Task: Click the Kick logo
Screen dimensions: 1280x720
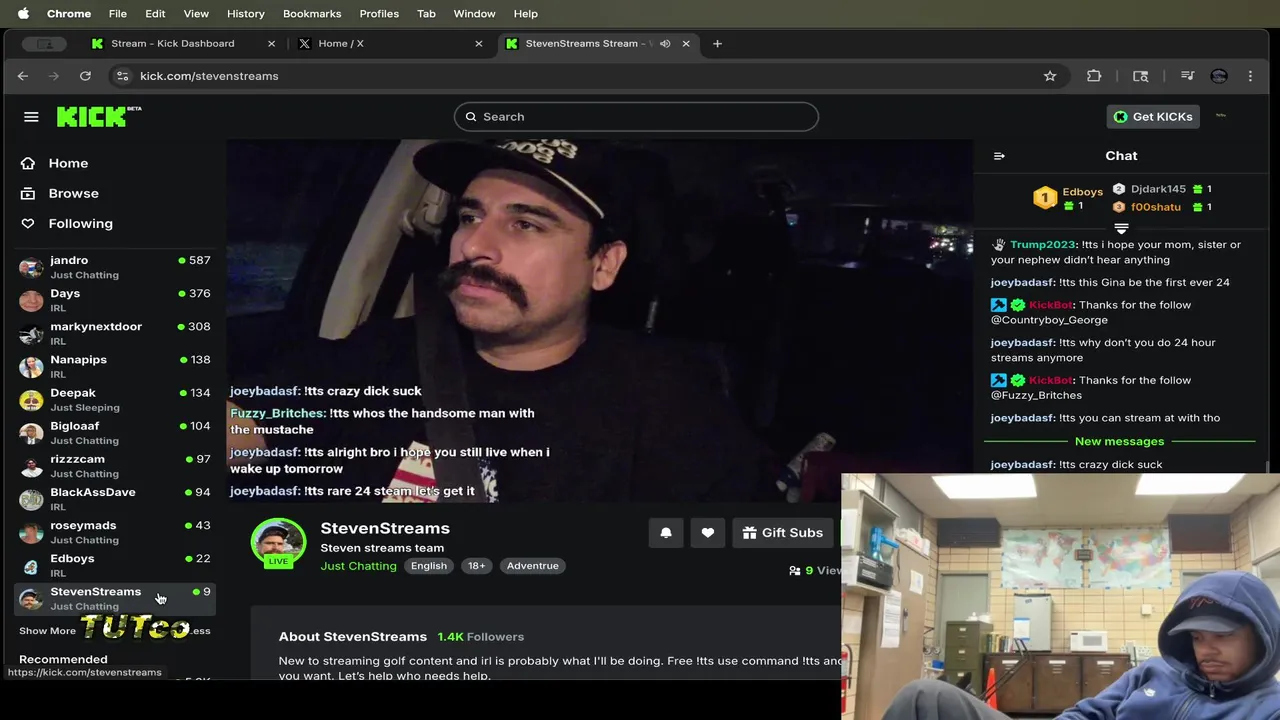Action: pyautogui.click(x=98, y=116)
